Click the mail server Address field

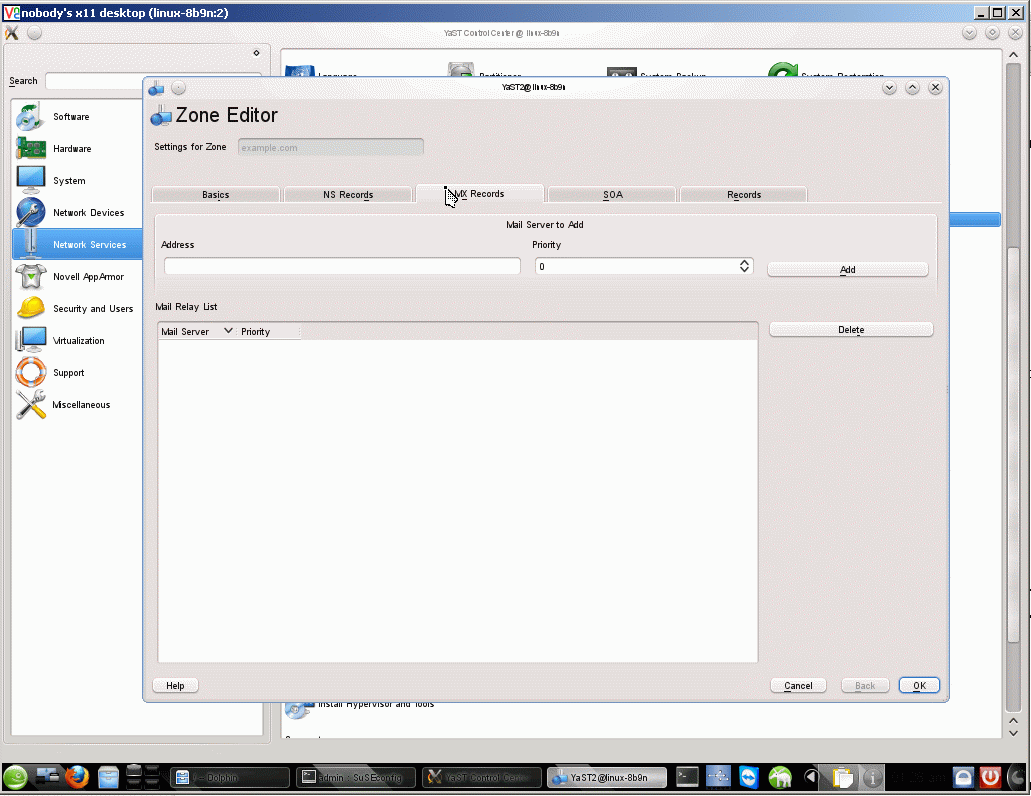[342, 266]
